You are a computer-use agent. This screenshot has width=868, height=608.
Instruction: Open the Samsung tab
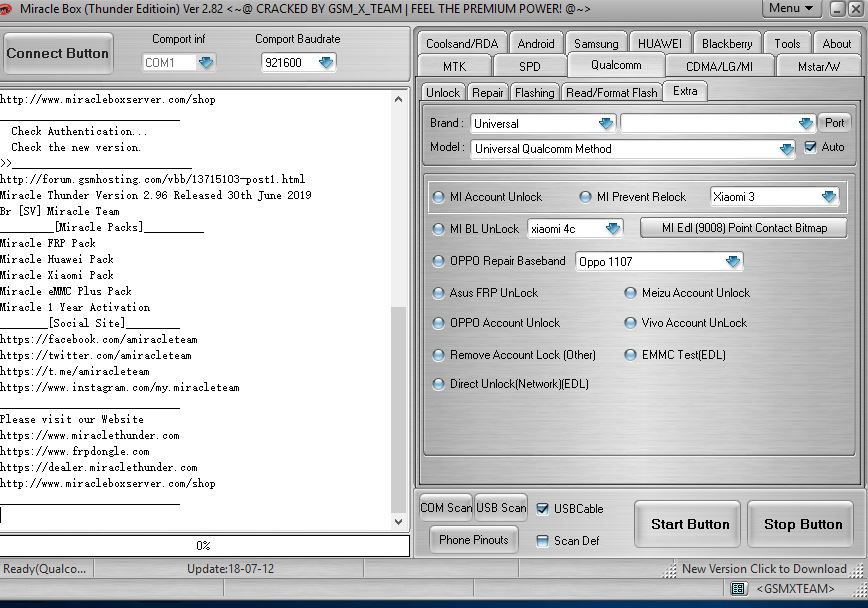coord(596,44)
